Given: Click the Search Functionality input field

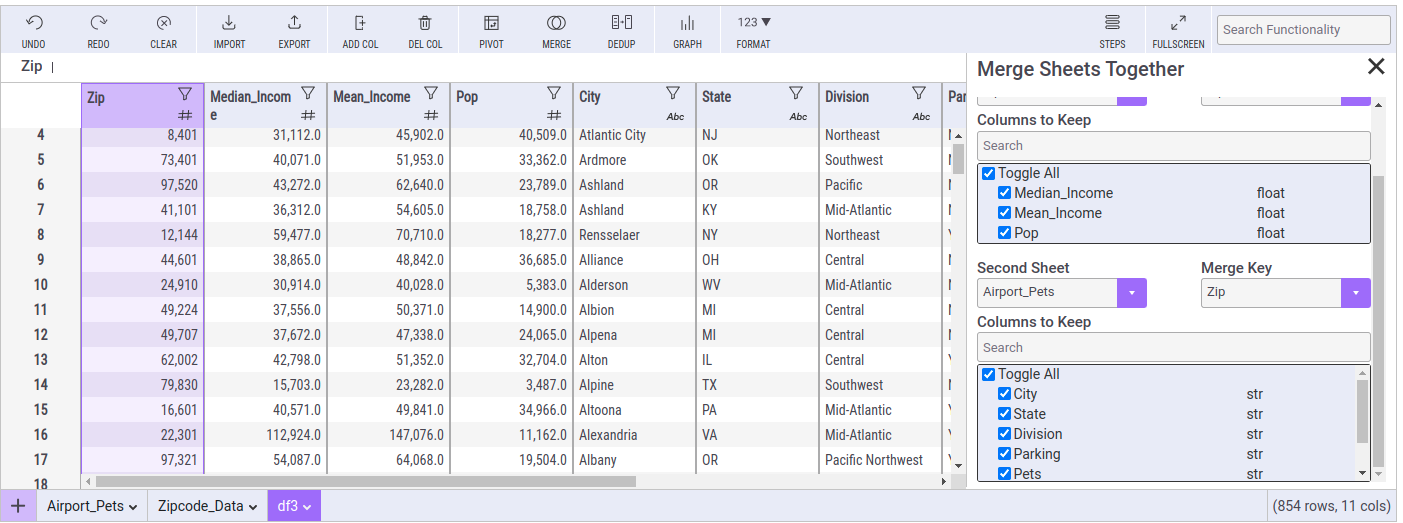Looking at the screenshot, I should tap(1303, 30).
